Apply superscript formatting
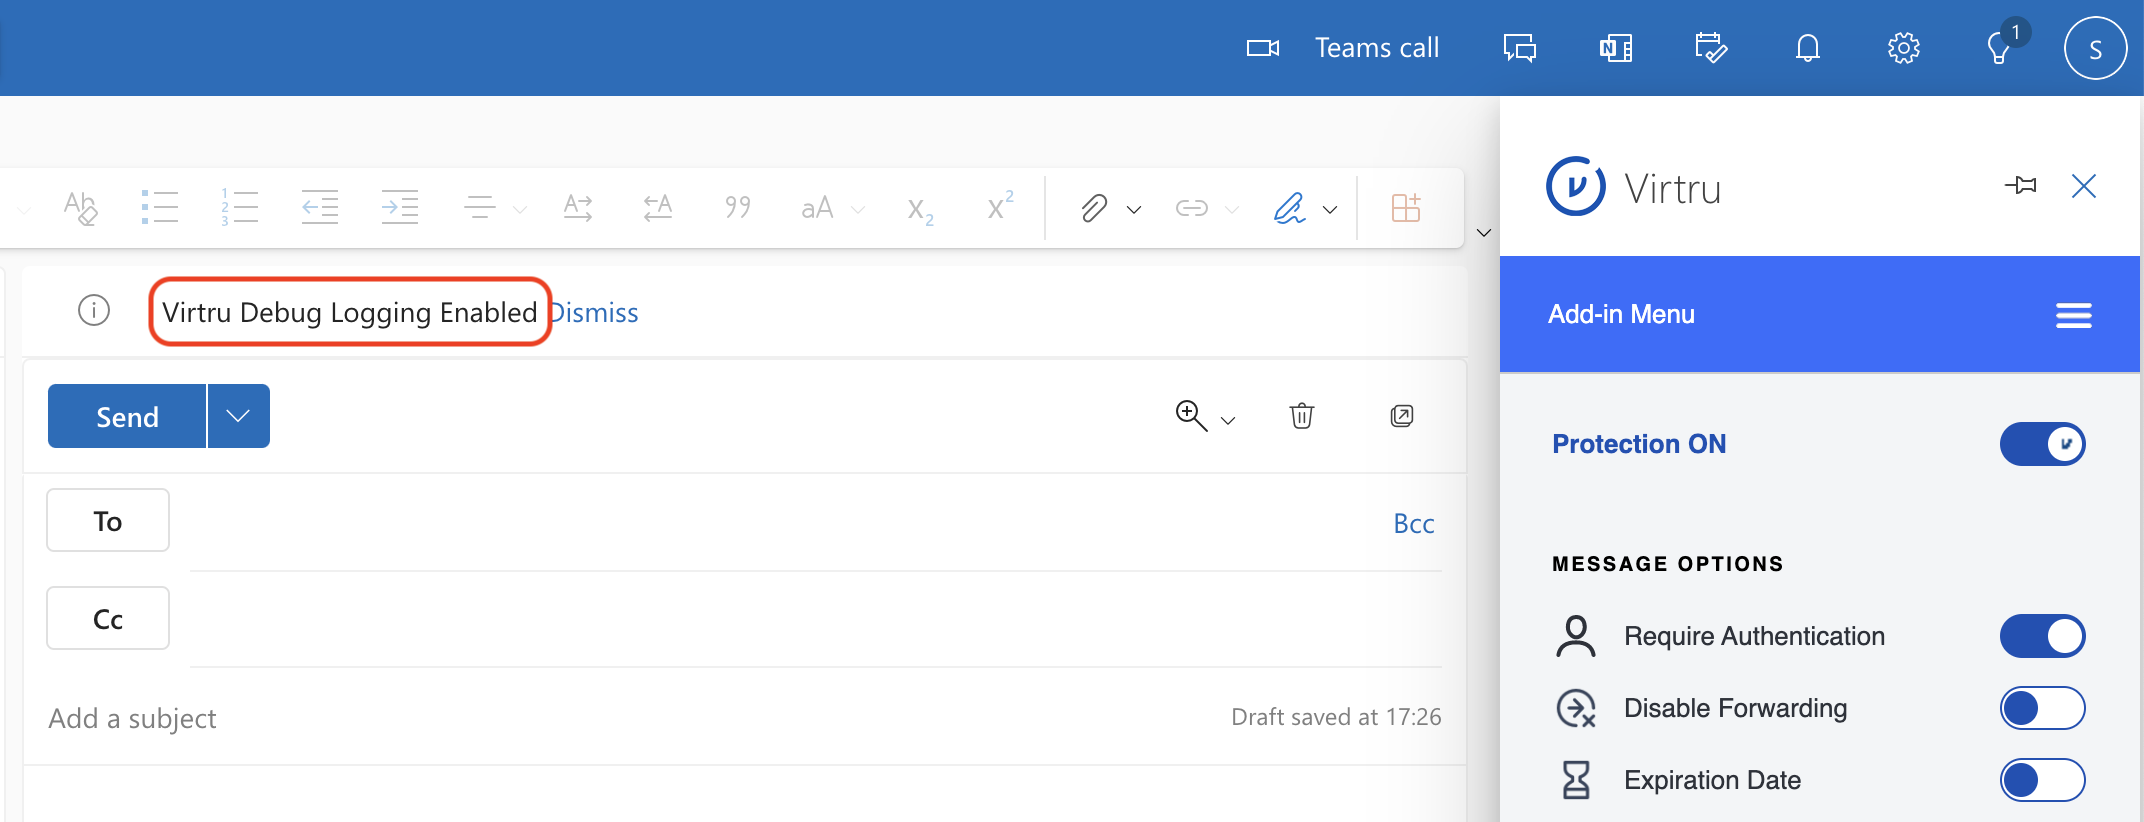This screenshot has height=822, width=2144. point(1000,205)
